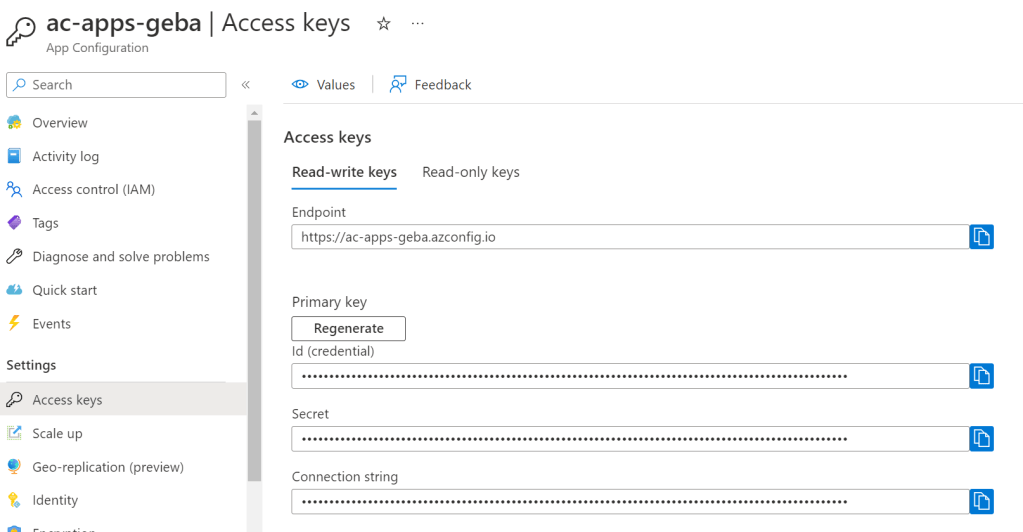Select the Read-write keys tab
This screenshot has width=1023, height=532.
pyautogui.click(x=344, y=172)
